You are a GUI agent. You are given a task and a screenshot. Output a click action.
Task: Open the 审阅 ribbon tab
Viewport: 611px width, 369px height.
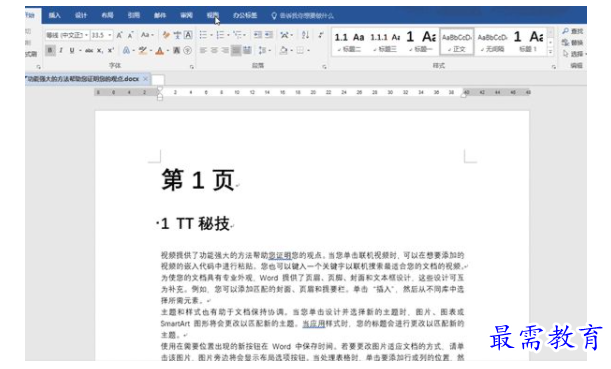point(186,16)
